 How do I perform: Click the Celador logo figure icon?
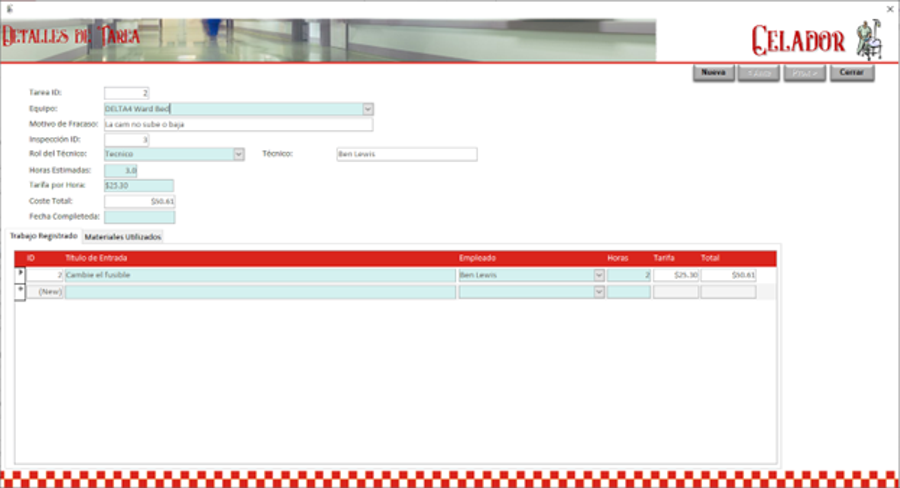868,40
